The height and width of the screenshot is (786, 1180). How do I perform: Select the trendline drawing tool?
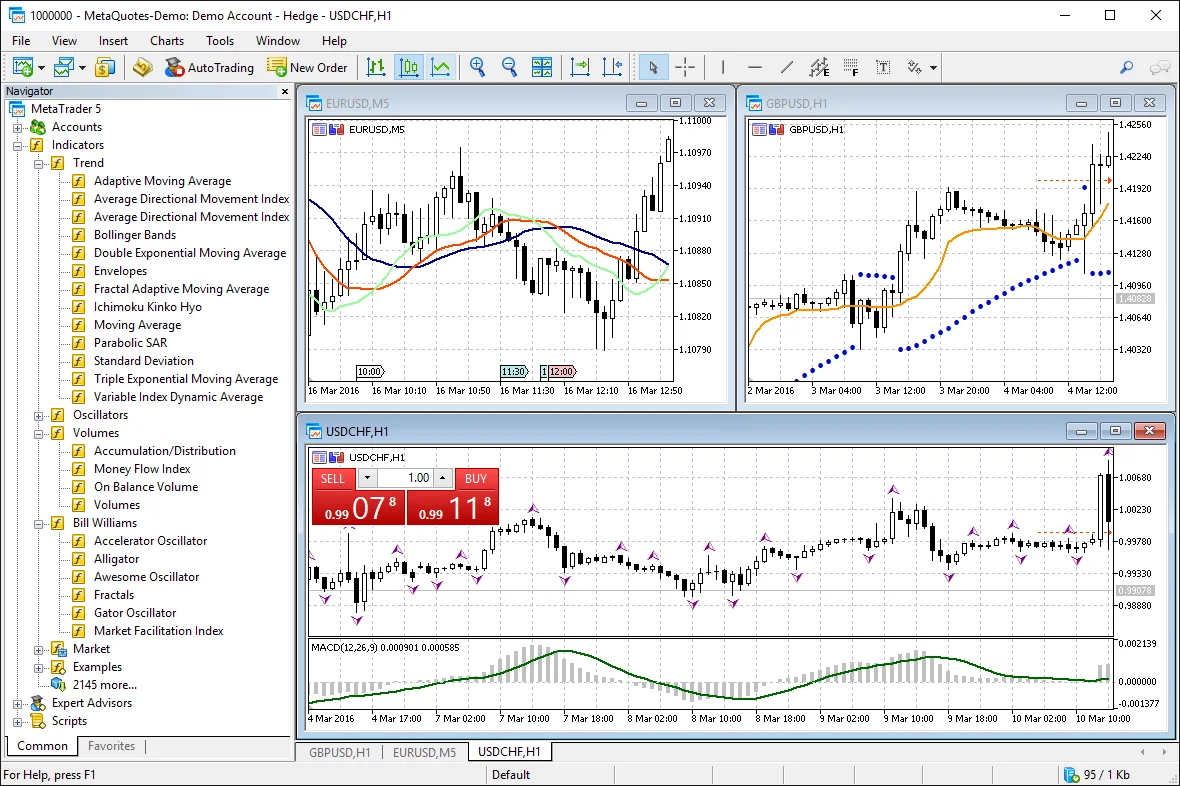787,67
